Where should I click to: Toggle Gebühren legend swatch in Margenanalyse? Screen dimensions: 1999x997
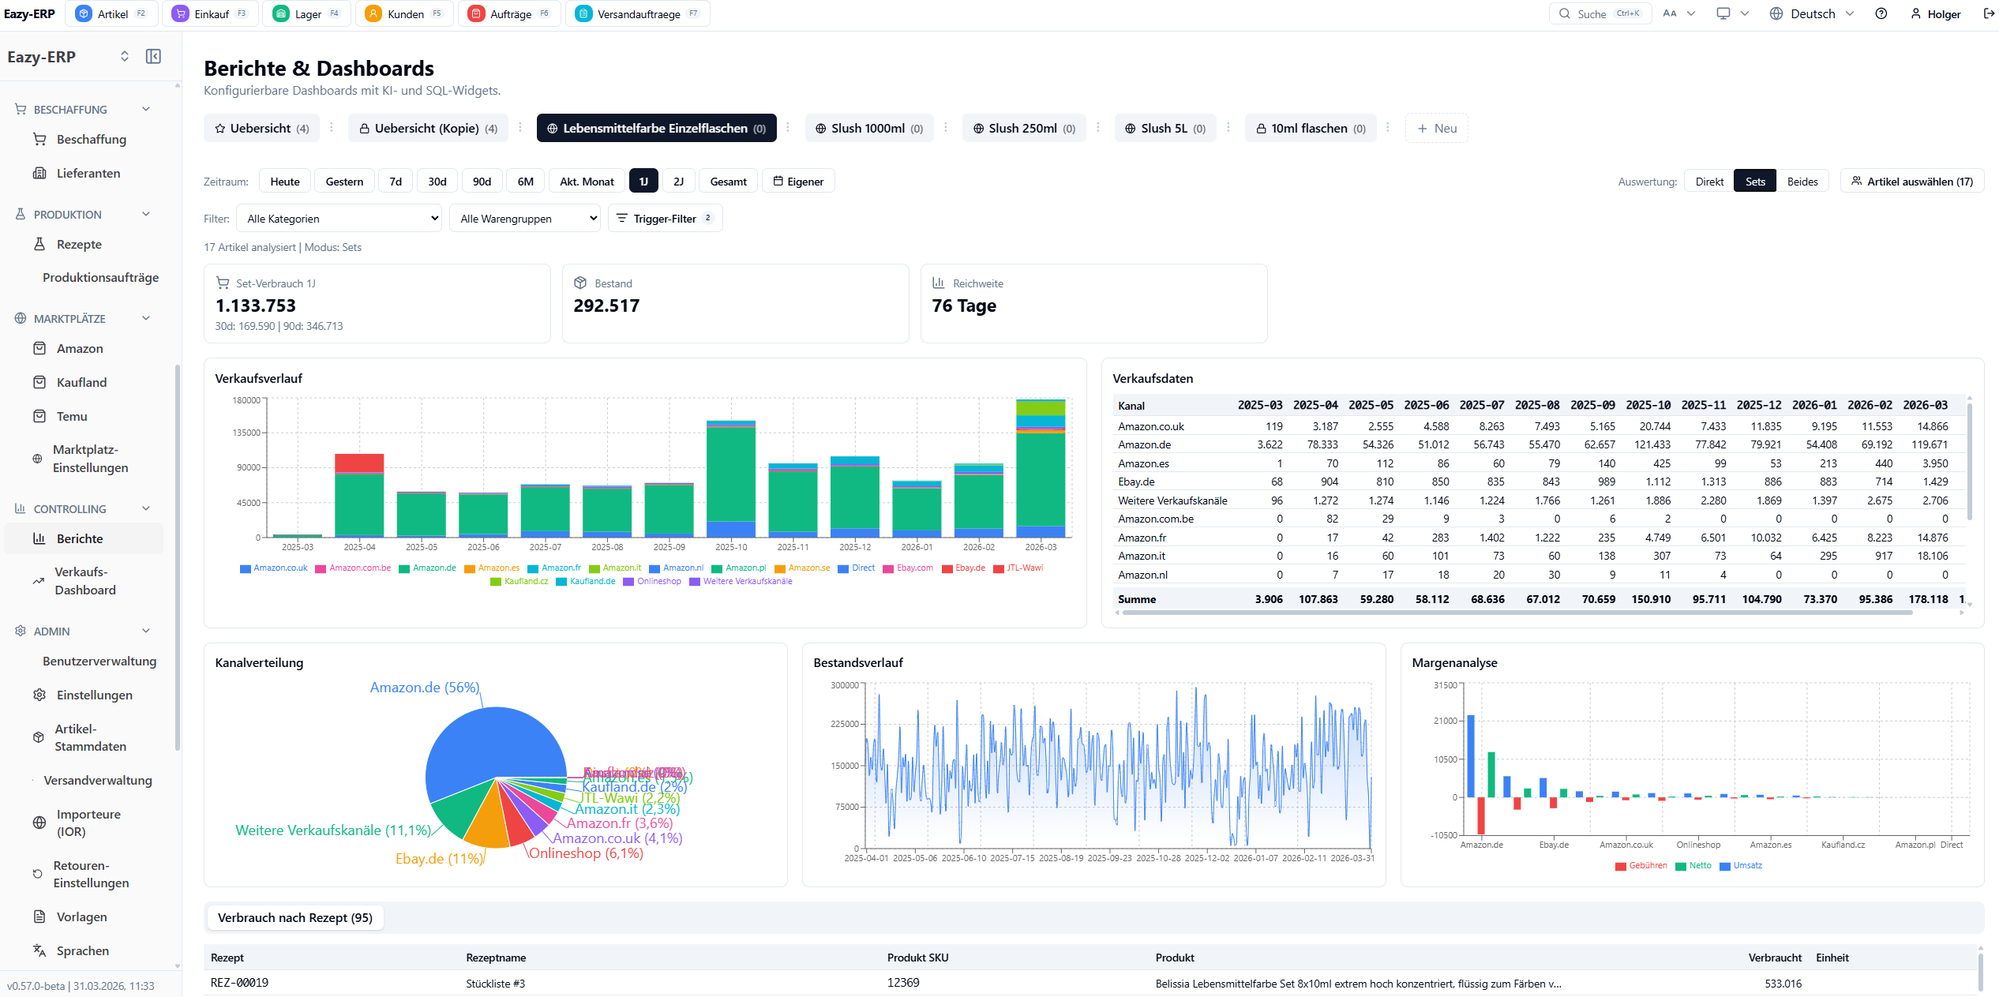(x=1620, y=866)
